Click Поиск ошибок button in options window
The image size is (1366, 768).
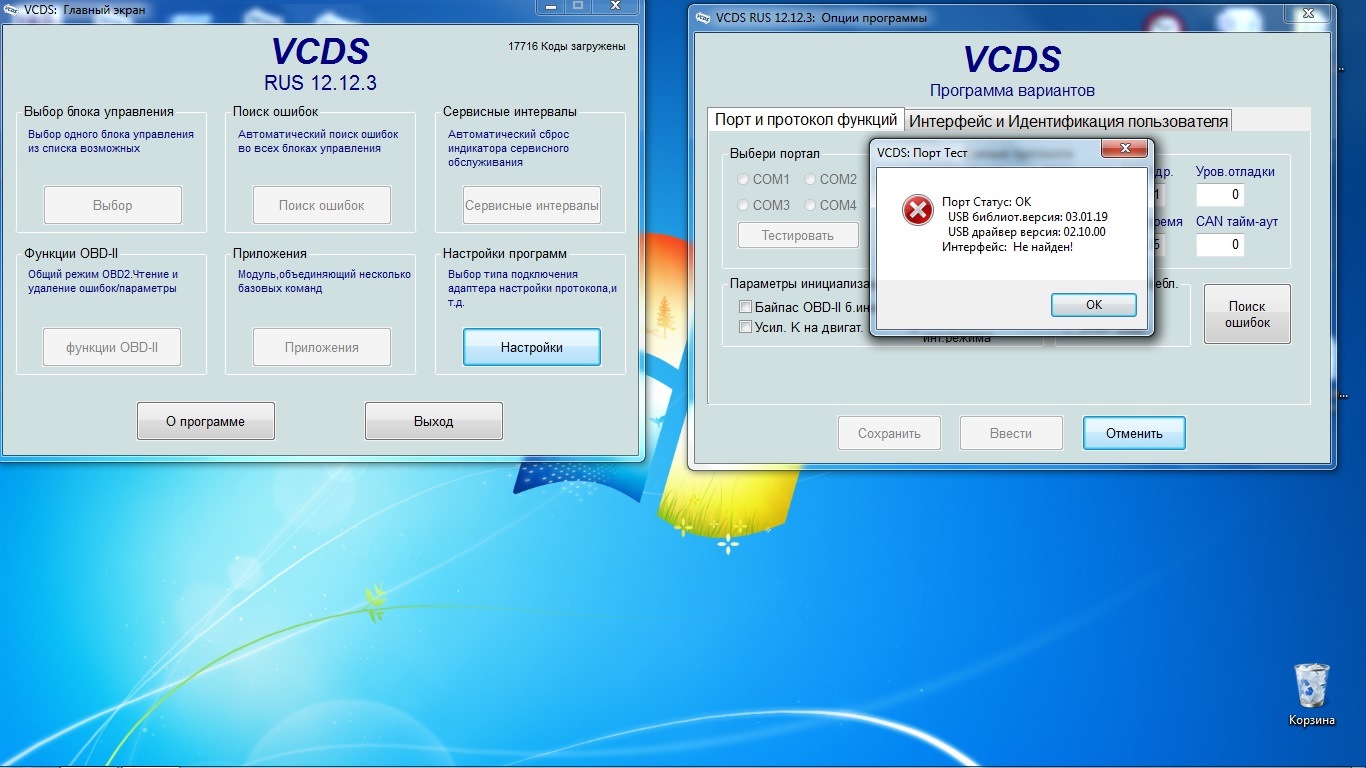(1247, 314)
